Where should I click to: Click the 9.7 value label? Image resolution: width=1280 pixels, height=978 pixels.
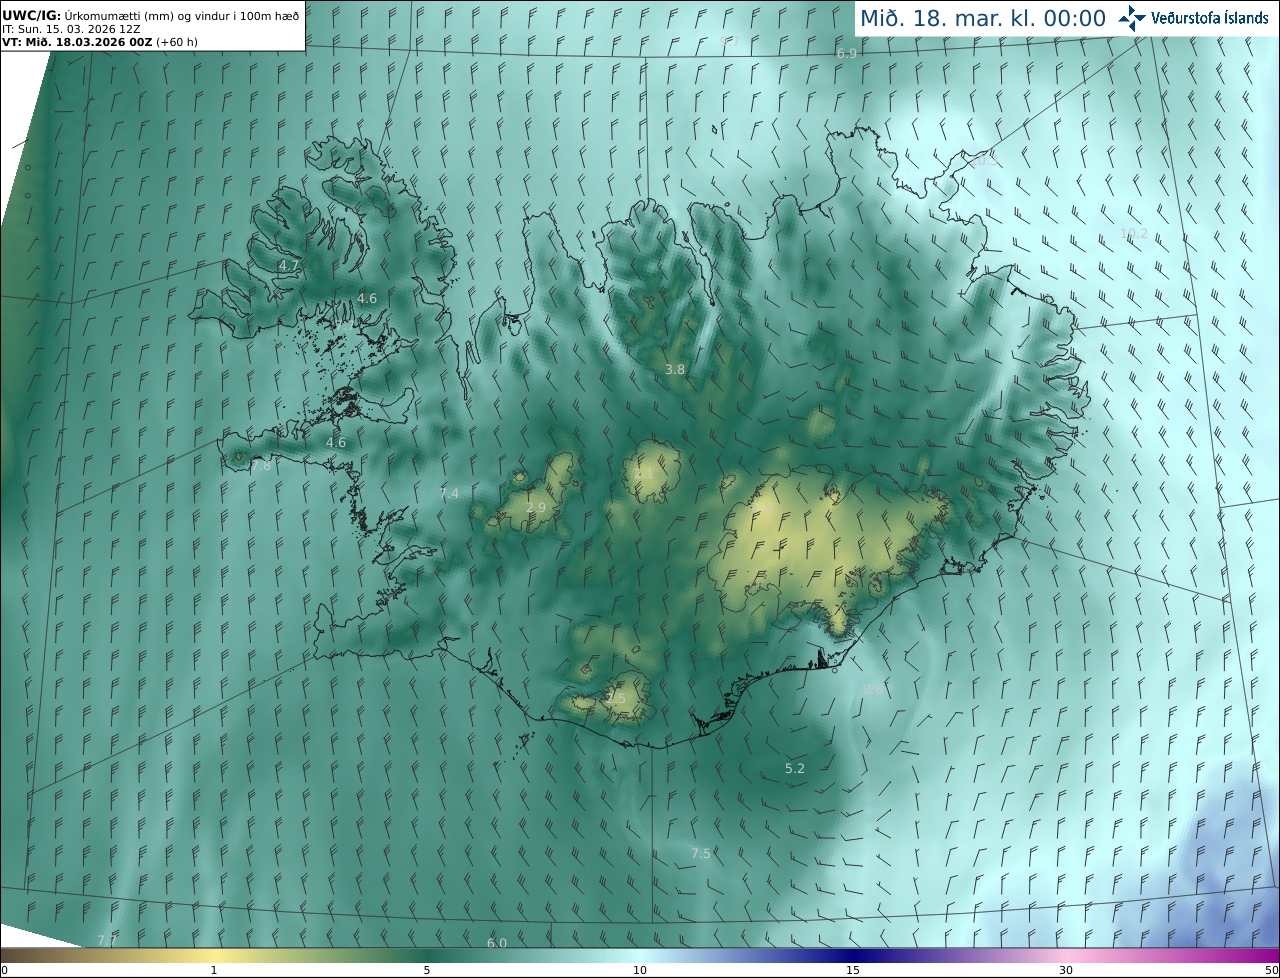point(730,41)
